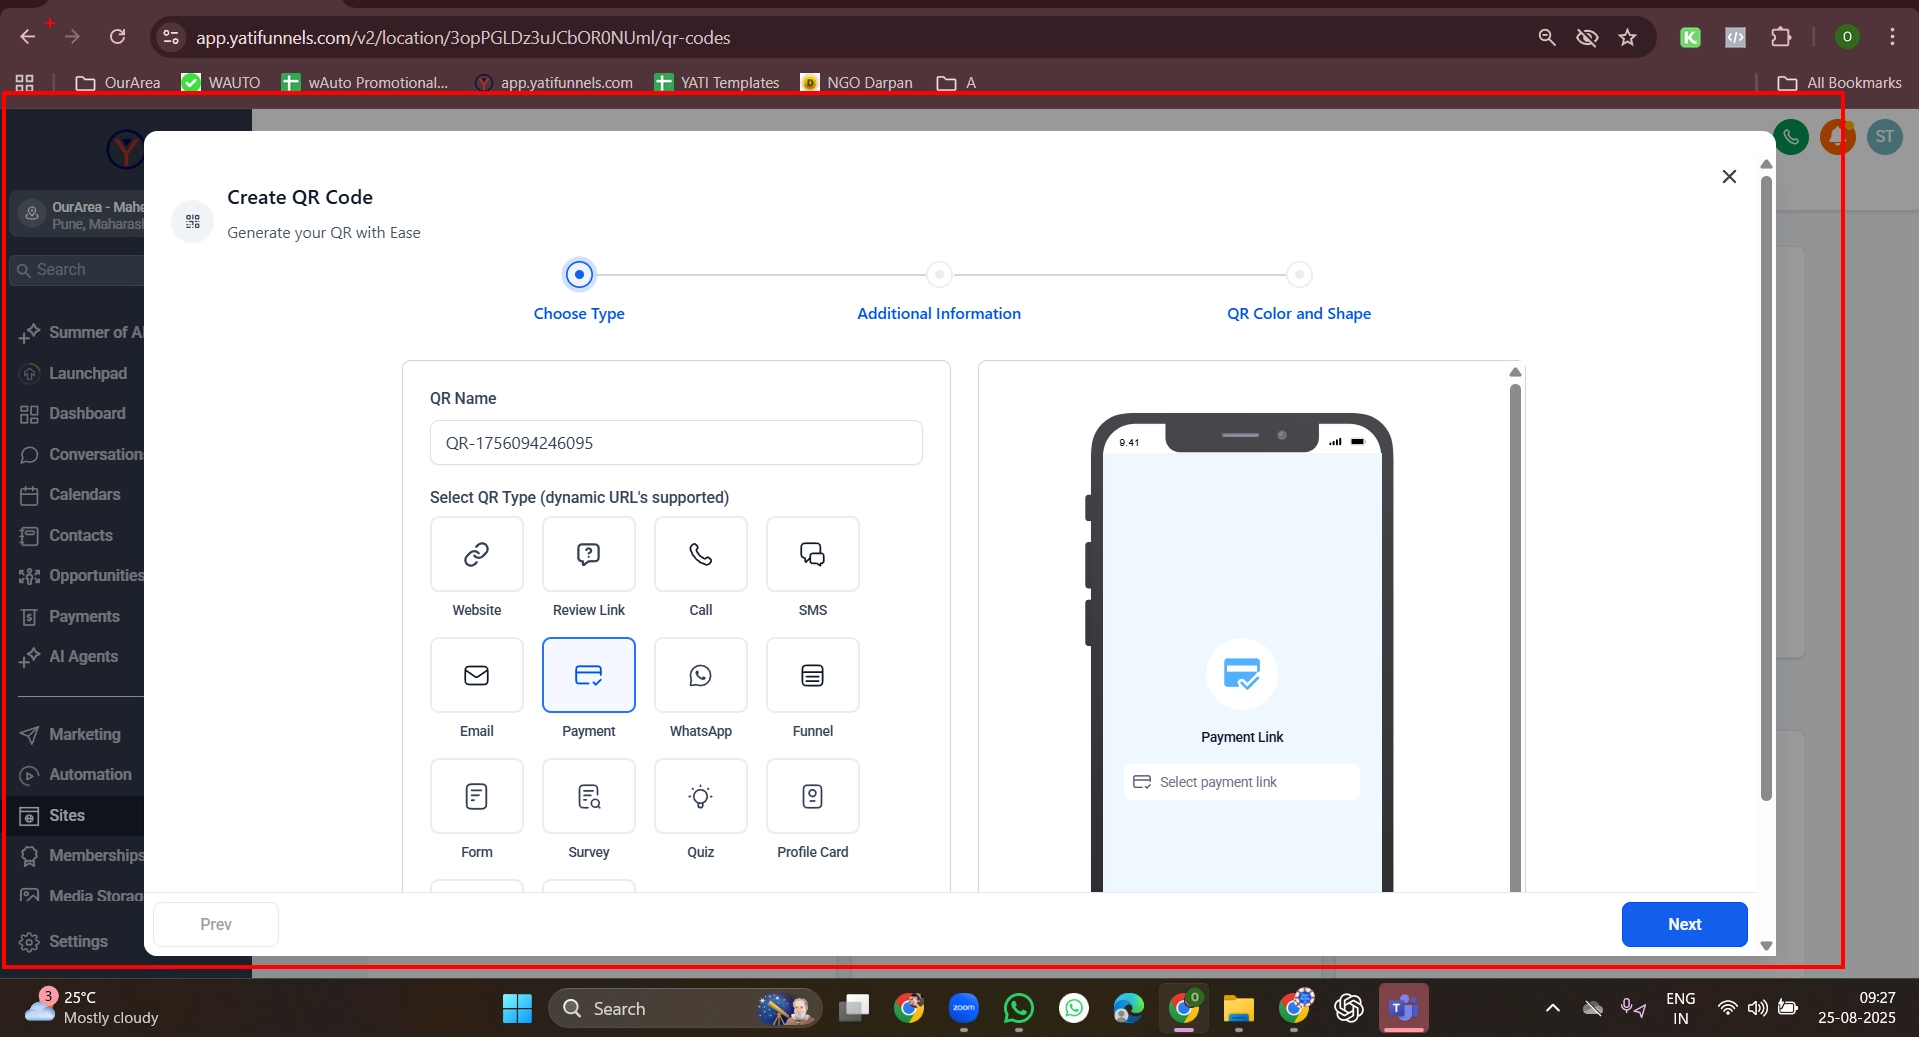1919x1037 pixels.
Task: Click the Choose Type step indicator
Action: 579,275
